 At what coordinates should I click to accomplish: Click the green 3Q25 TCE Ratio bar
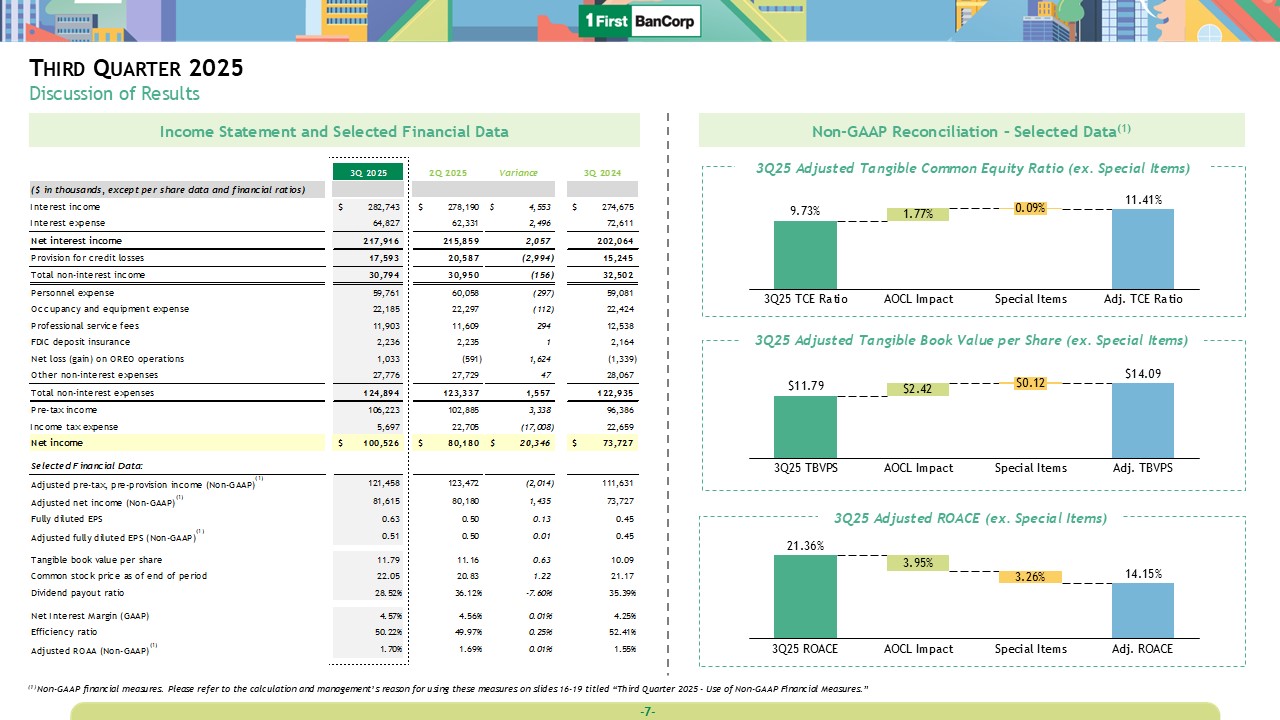coord(805,255)
